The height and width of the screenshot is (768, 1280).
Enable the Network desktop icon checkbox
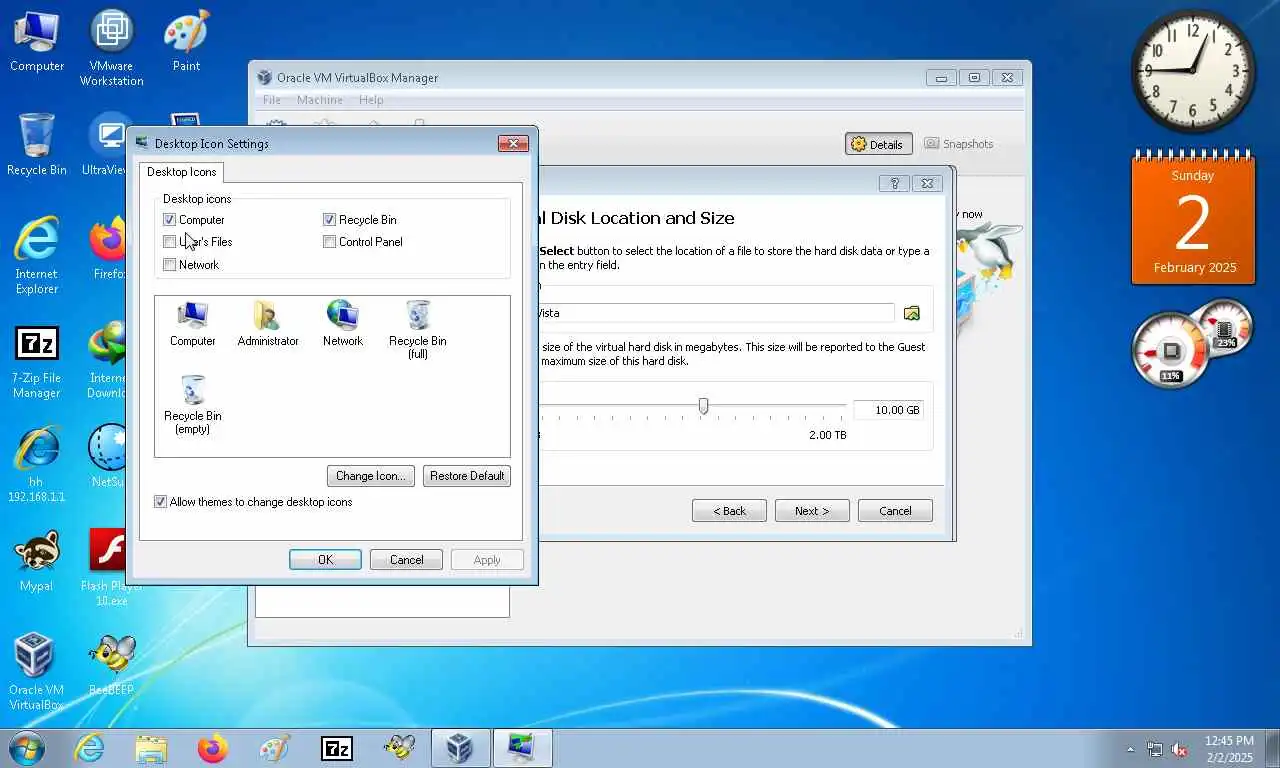pos(169,265)
